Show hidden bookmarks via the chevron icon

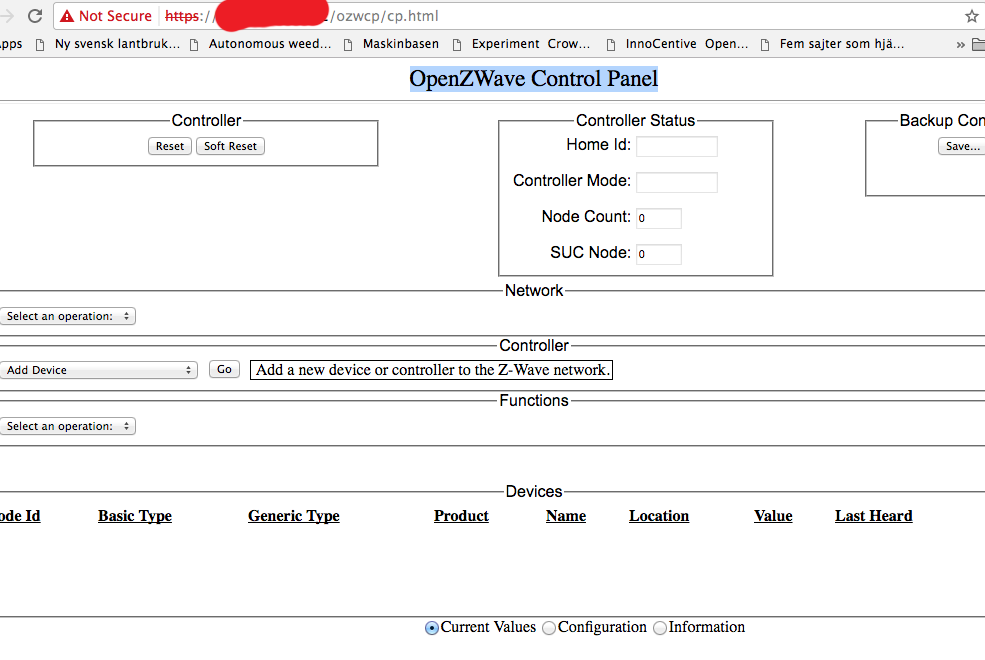point(960,45)
